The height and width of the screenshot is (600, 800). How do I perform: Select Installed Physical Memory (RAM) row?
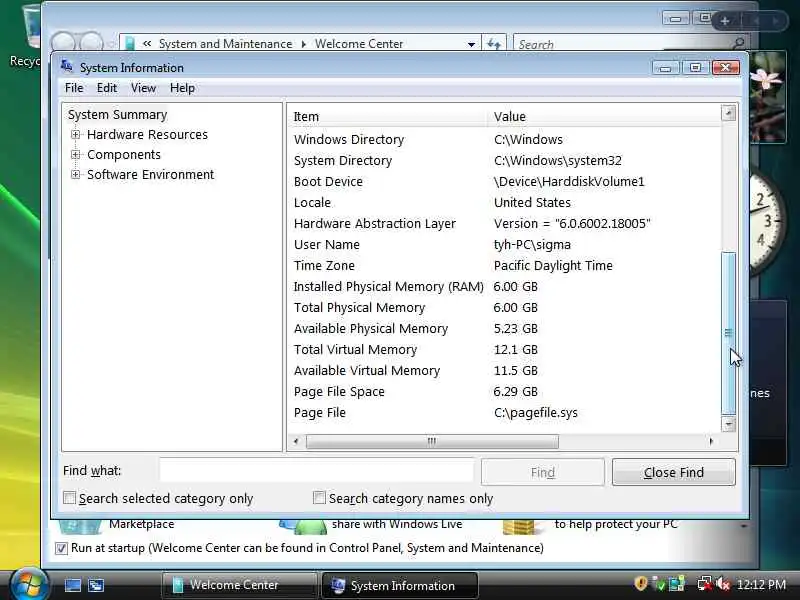click(504, 286)
